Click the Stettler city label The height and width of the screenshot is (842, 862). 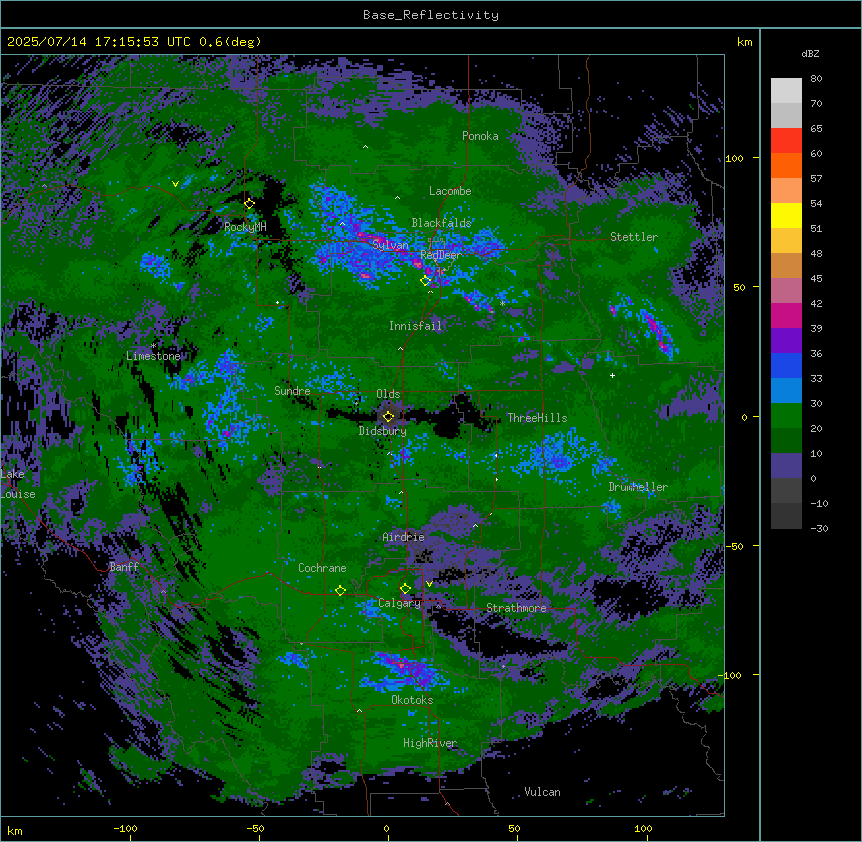coord(634,237)
